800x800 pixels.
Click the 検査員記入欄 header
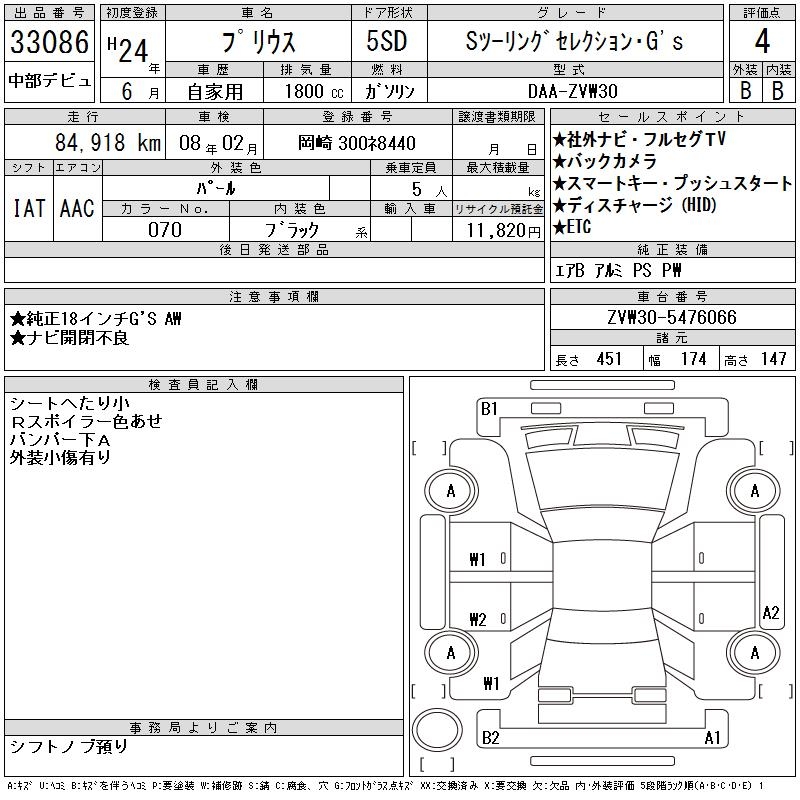[204, 385]
